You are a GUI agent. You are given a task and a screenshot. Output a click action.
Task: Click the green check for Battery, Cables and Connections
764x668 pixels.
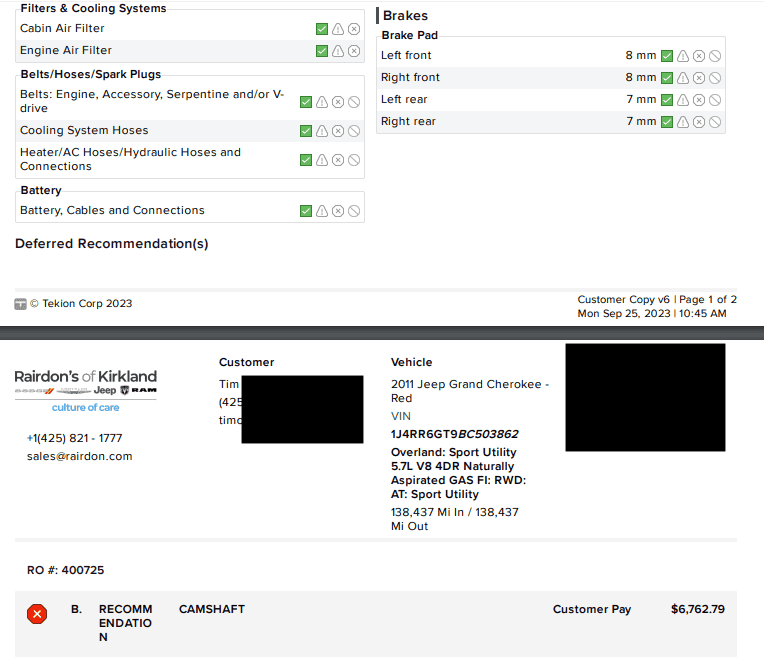306,211
